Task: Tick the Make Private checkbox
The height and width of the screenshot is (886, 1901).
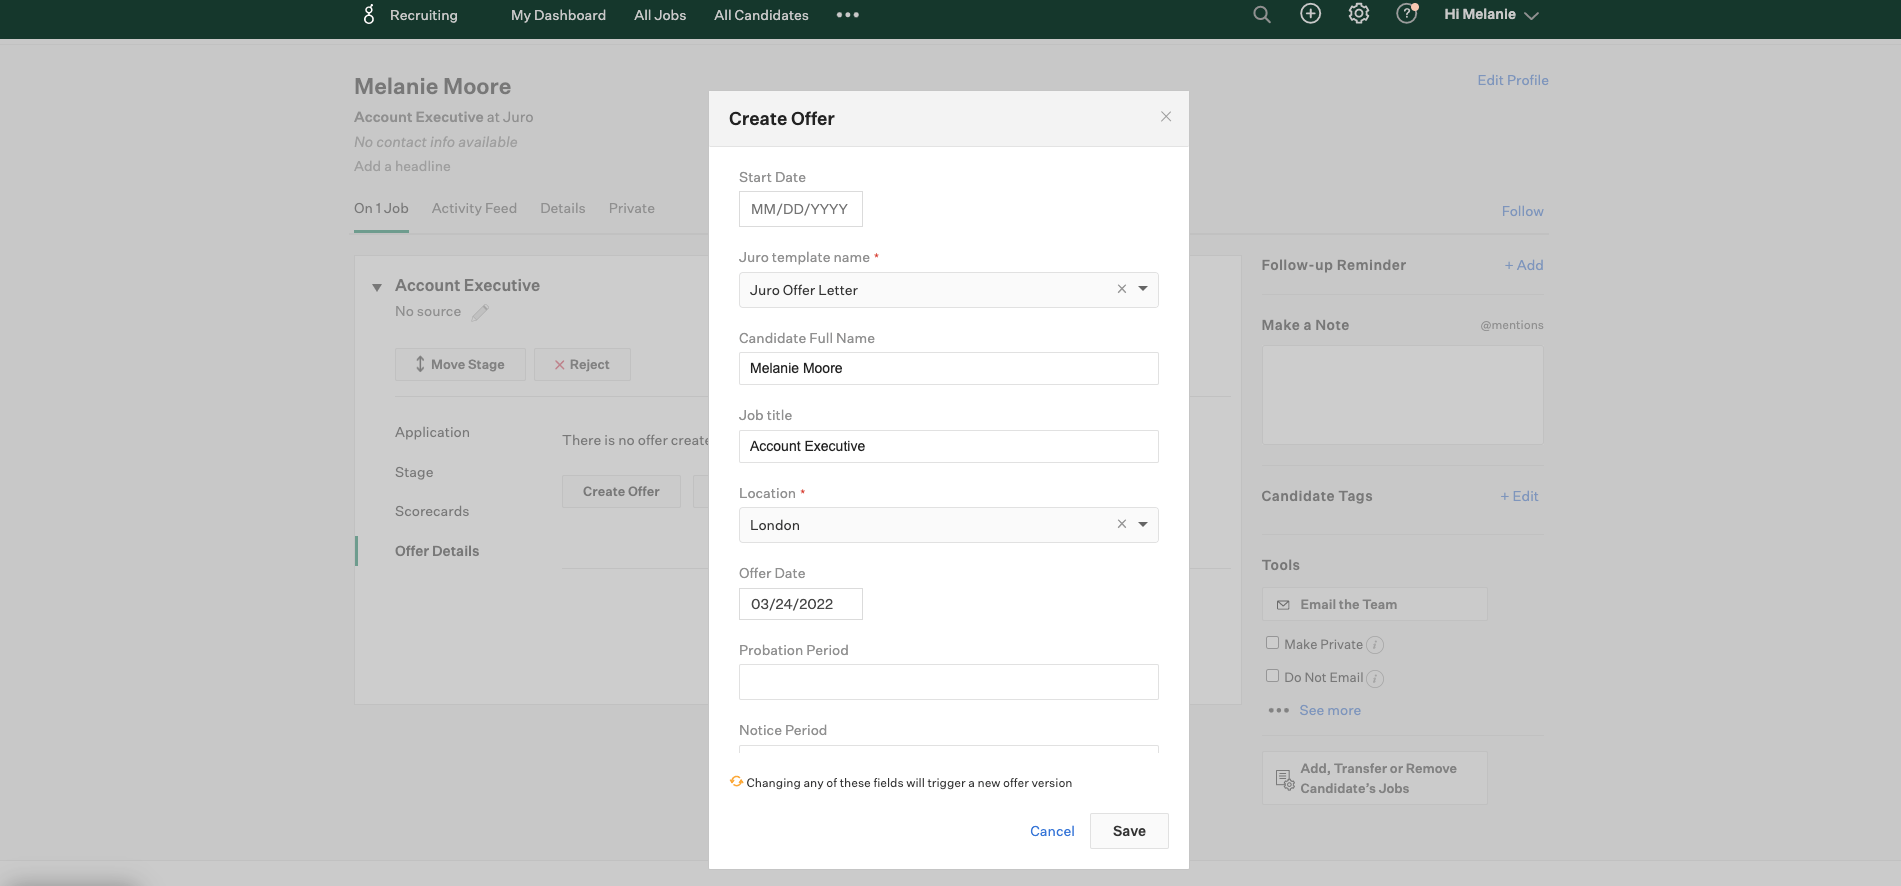Action: coord(1272,643)
